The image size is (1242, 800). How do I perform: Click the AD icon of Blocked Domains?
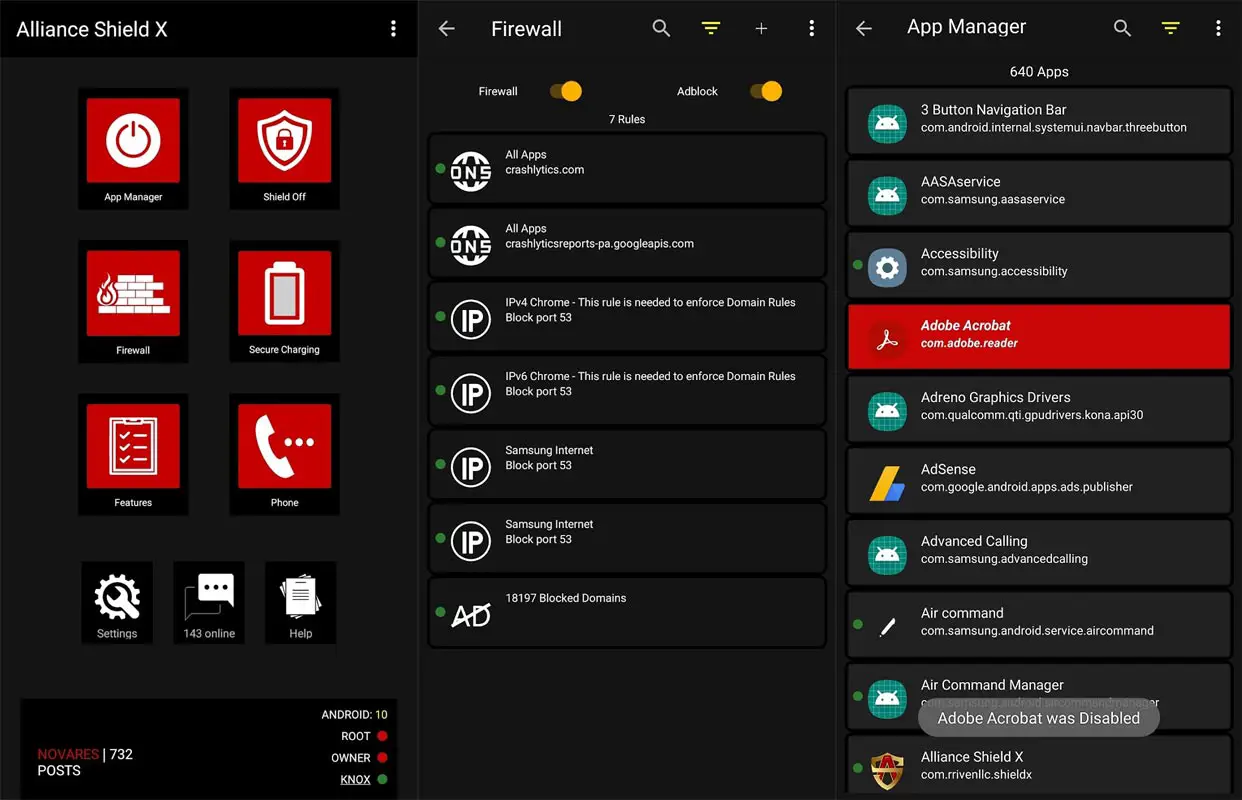tap(471, 615)
